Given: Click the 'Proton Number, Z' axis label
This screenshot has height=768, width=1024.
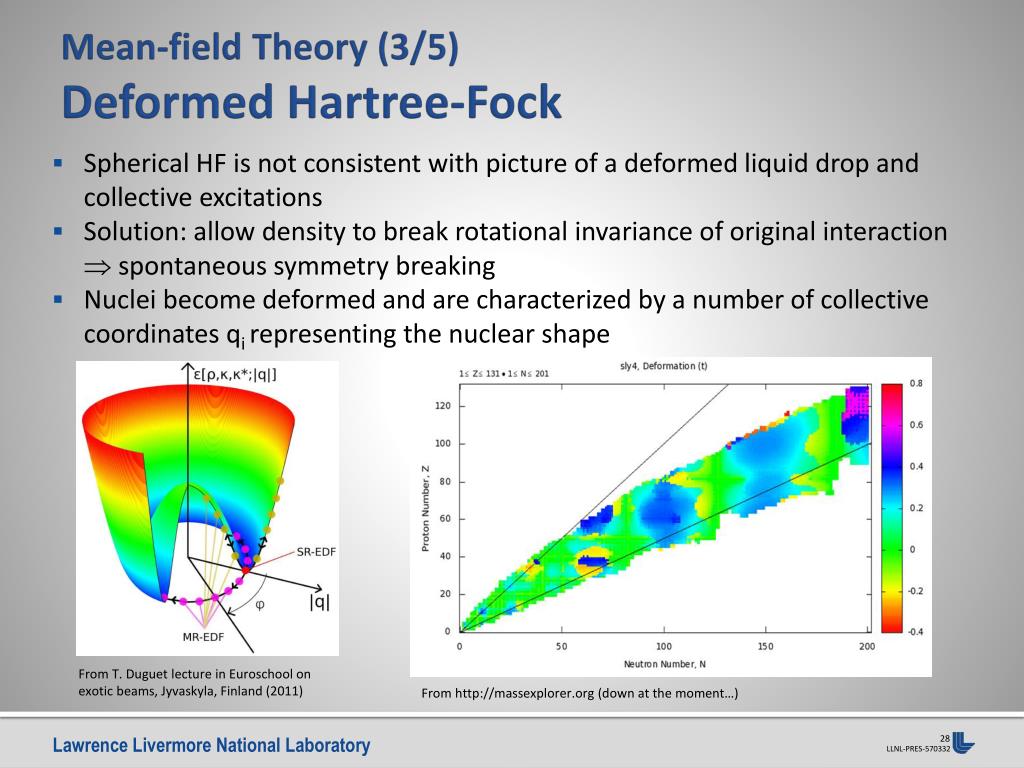Looking at the screenshot, I should 425,508.
